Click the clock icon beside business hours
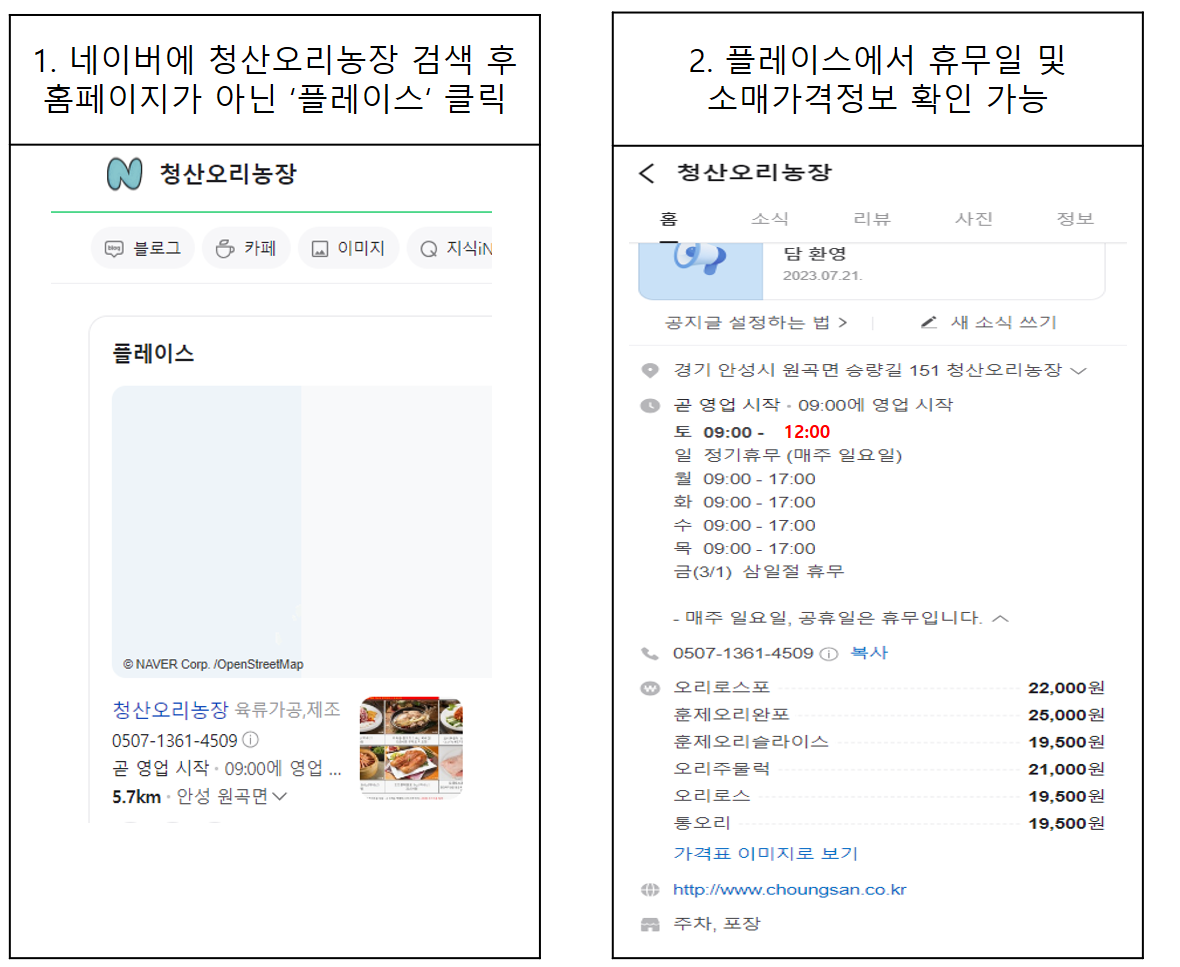 point(650,406)
